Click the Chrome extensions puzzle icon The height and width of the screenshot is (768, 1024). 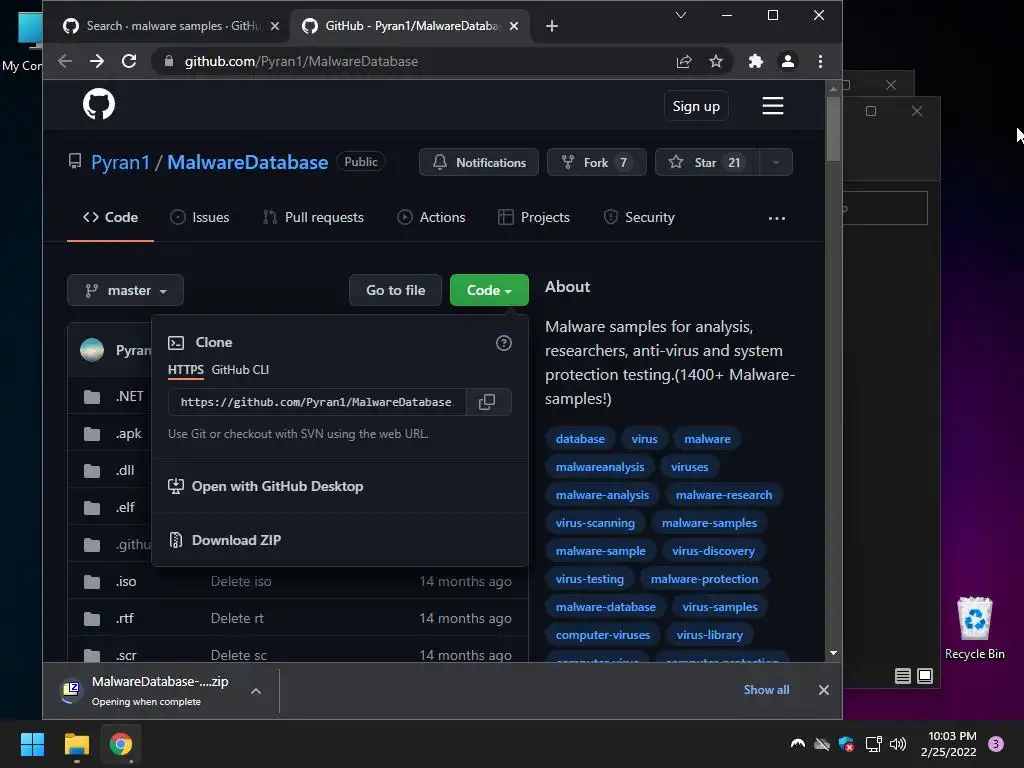click(x=756, y=61)
